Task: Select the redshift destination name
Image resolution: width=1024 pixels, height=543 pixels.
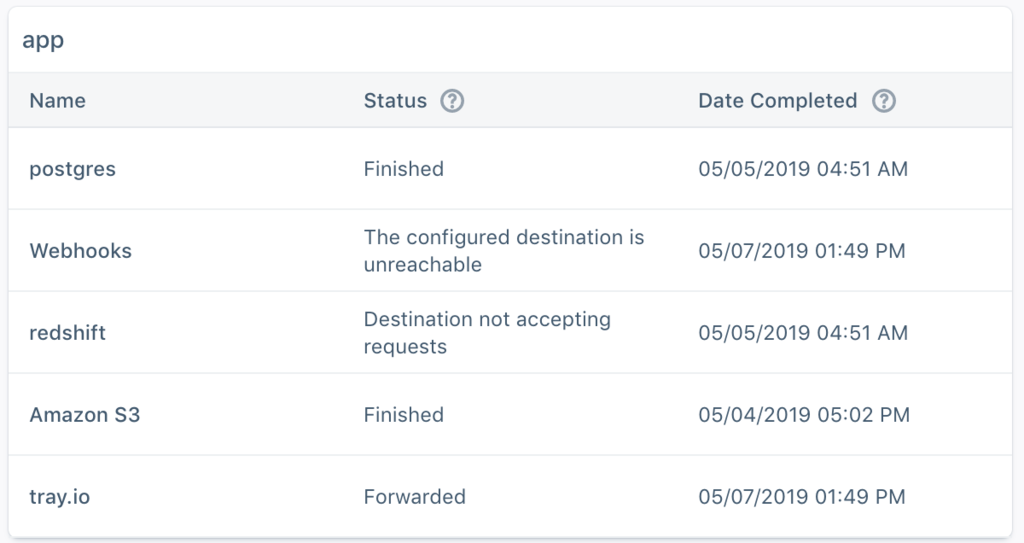Action: 67,333
